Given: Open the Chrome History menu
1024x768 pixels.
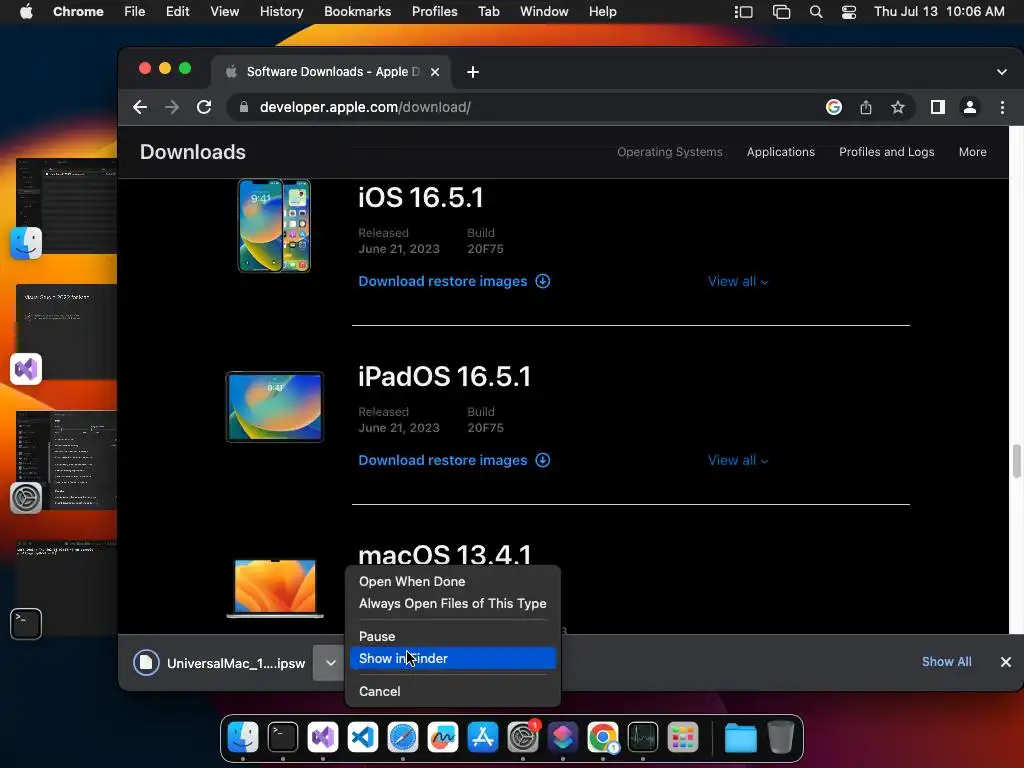Looking at the screenshot, I should 281,12.
